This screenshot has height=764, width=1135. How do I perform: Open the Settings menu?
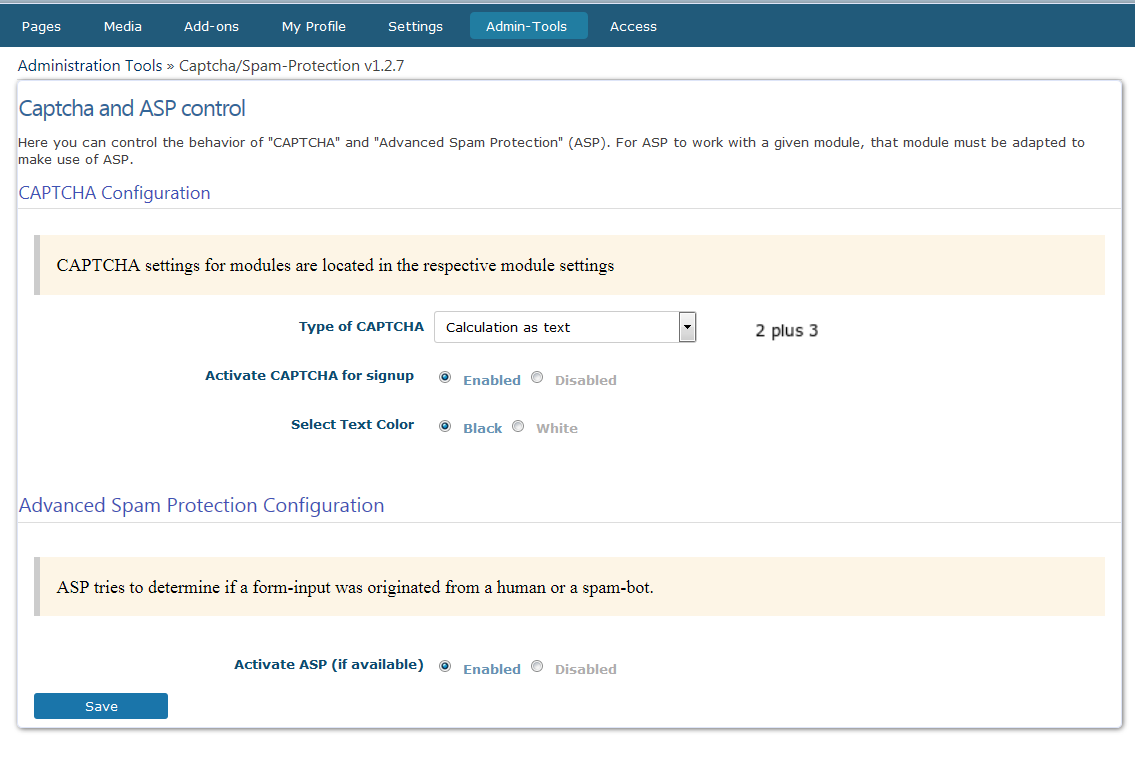tap(415, 27)
